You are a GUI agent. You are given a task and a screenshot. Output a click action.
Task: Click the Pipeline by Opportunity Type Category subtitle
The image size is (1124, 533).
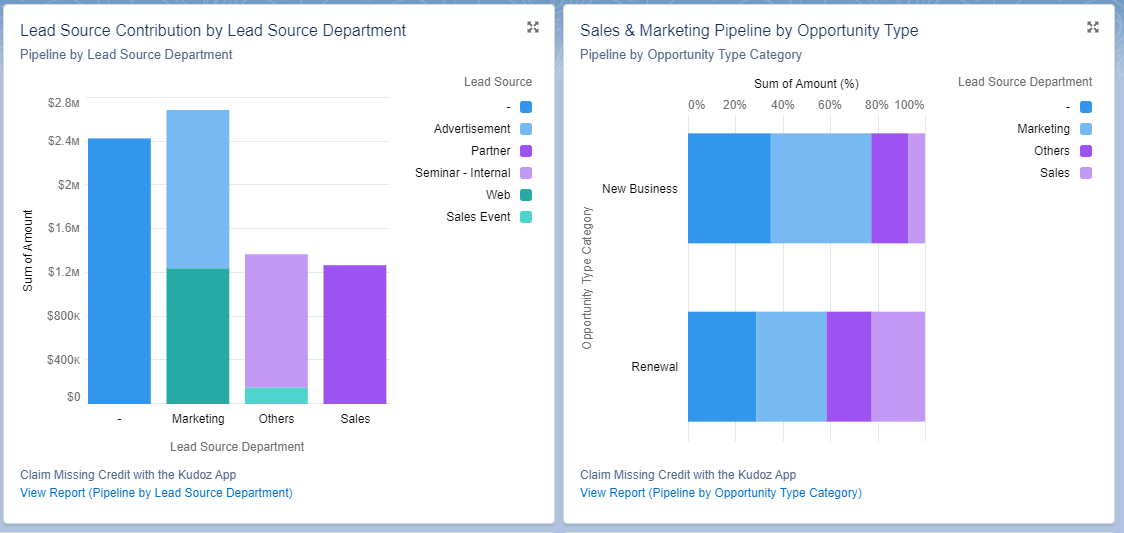[x=690, y=55]
